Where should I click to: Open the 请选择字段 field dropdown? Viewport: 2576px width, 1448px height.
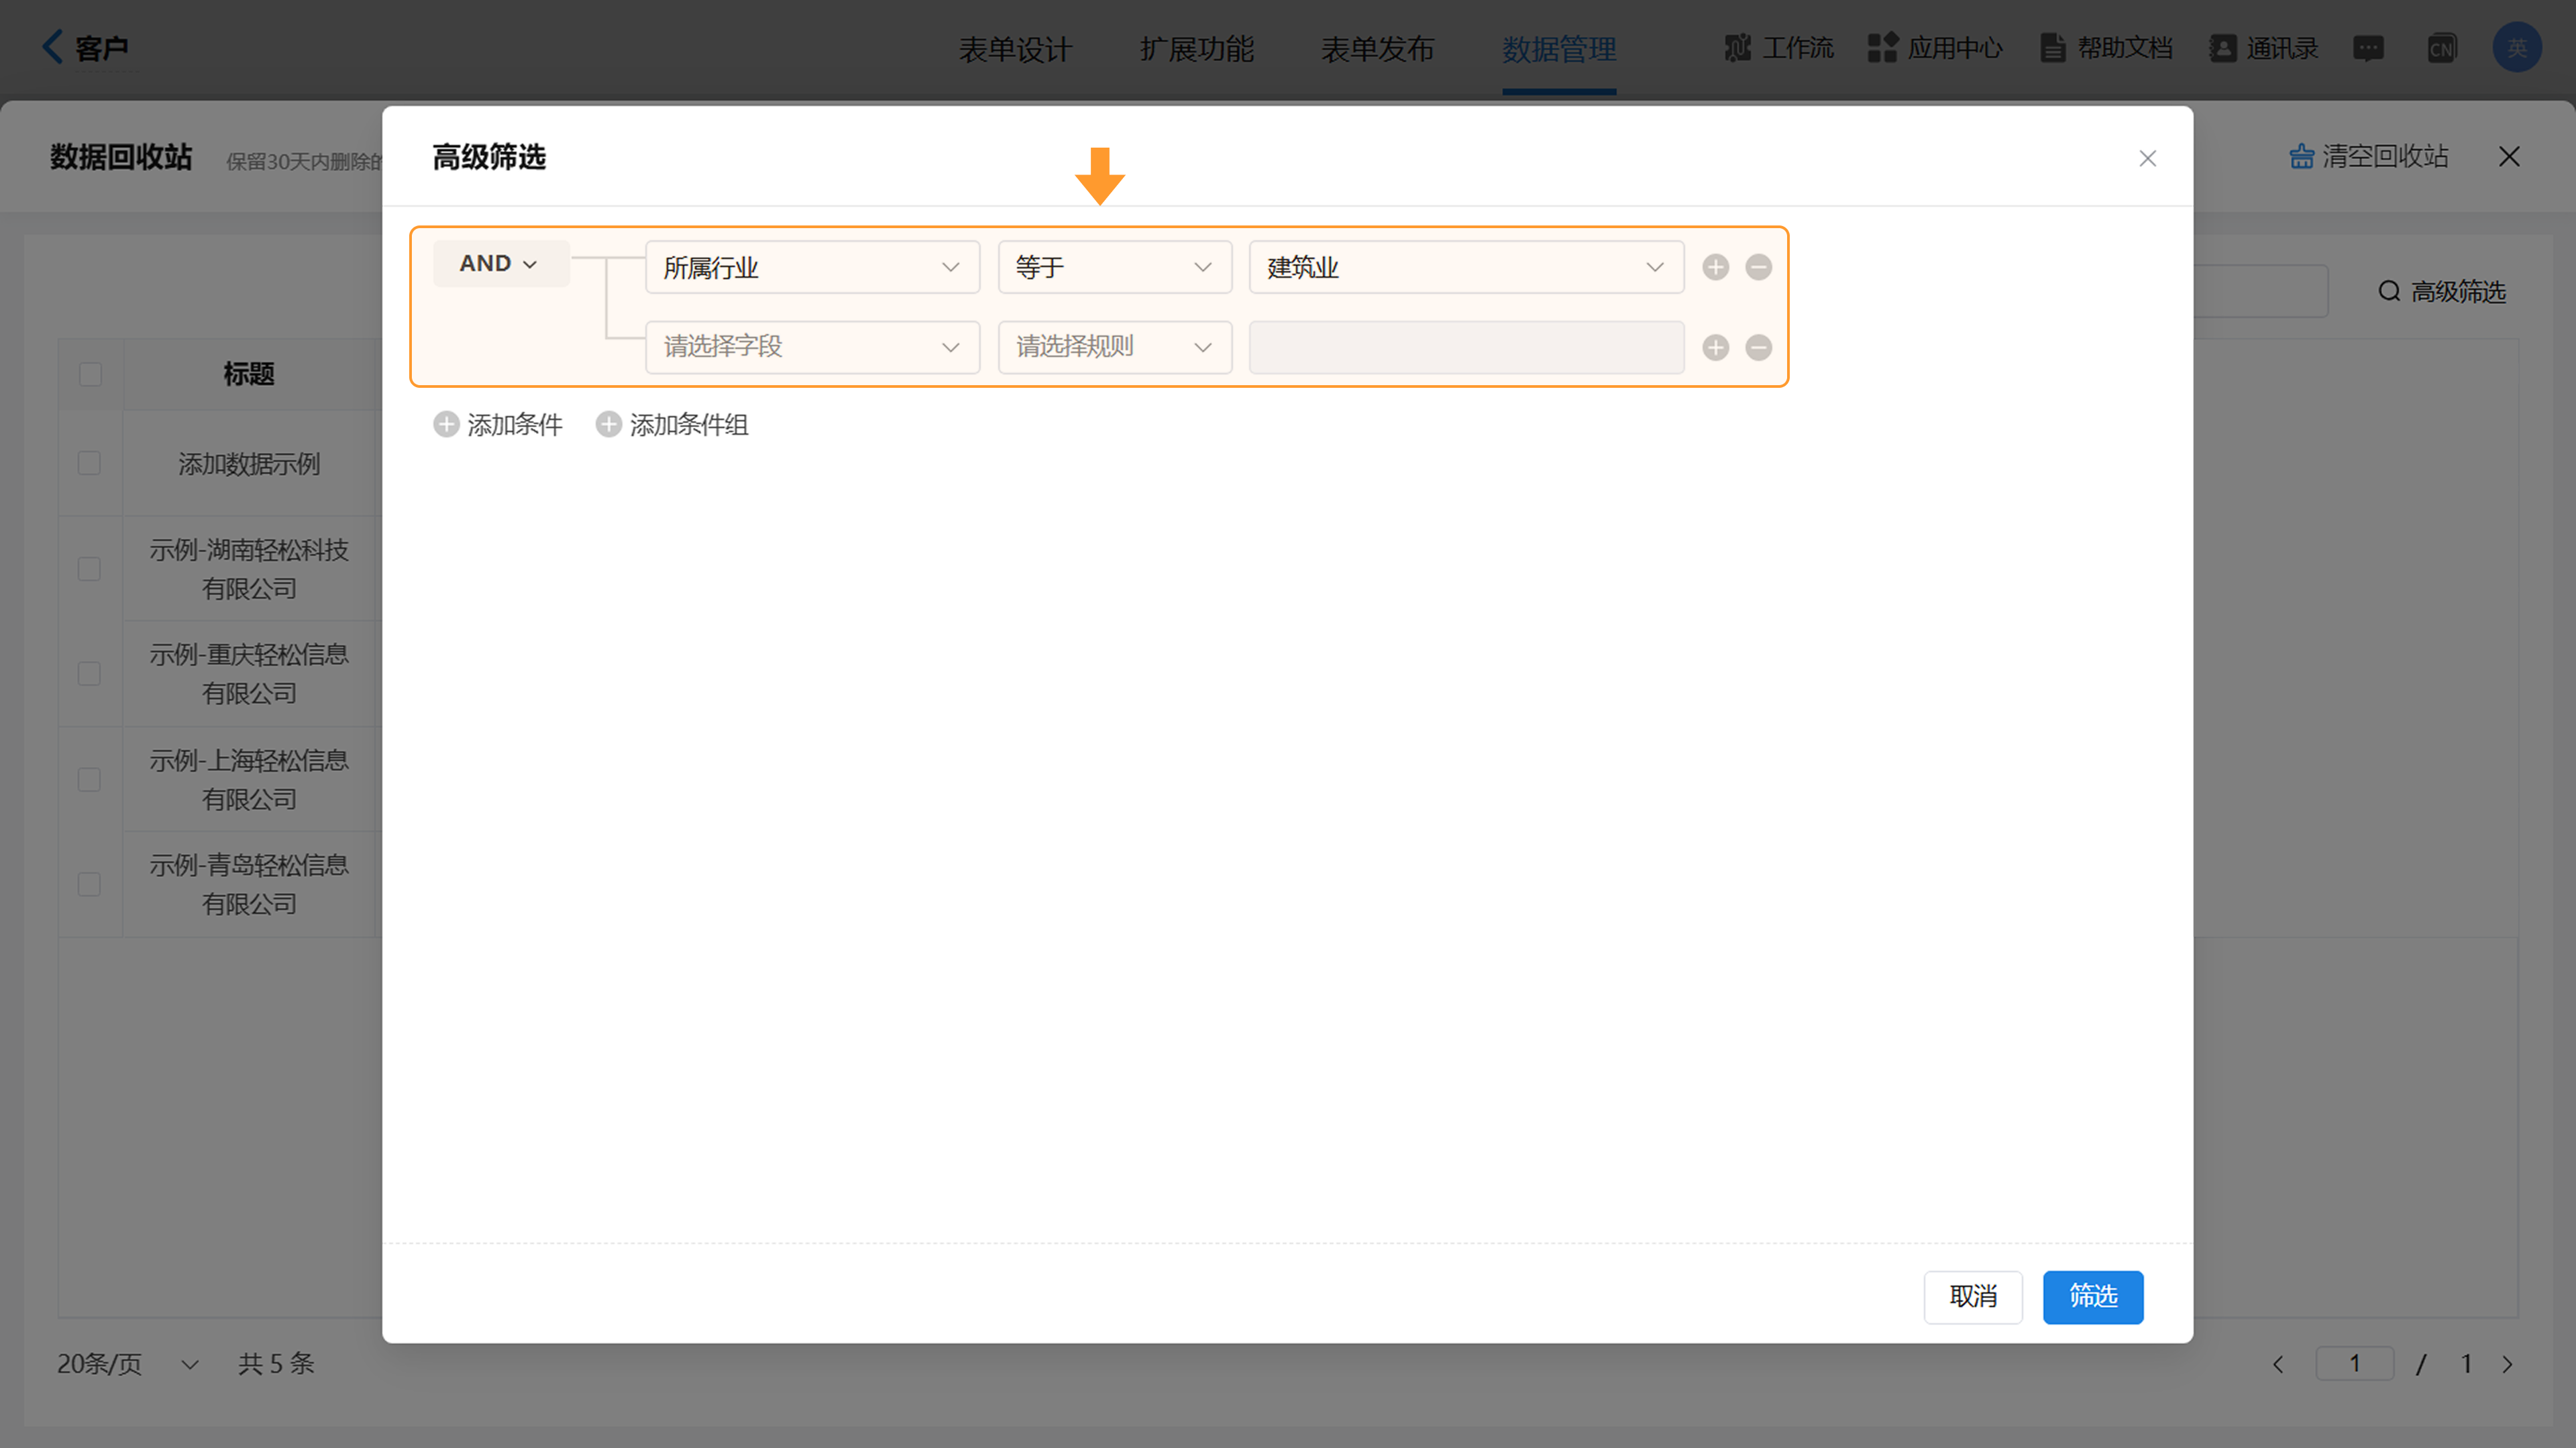pos(812,347)
